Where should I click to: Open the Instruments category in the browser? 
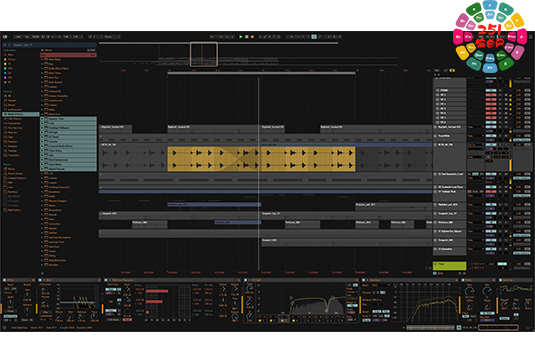point(13,110)
